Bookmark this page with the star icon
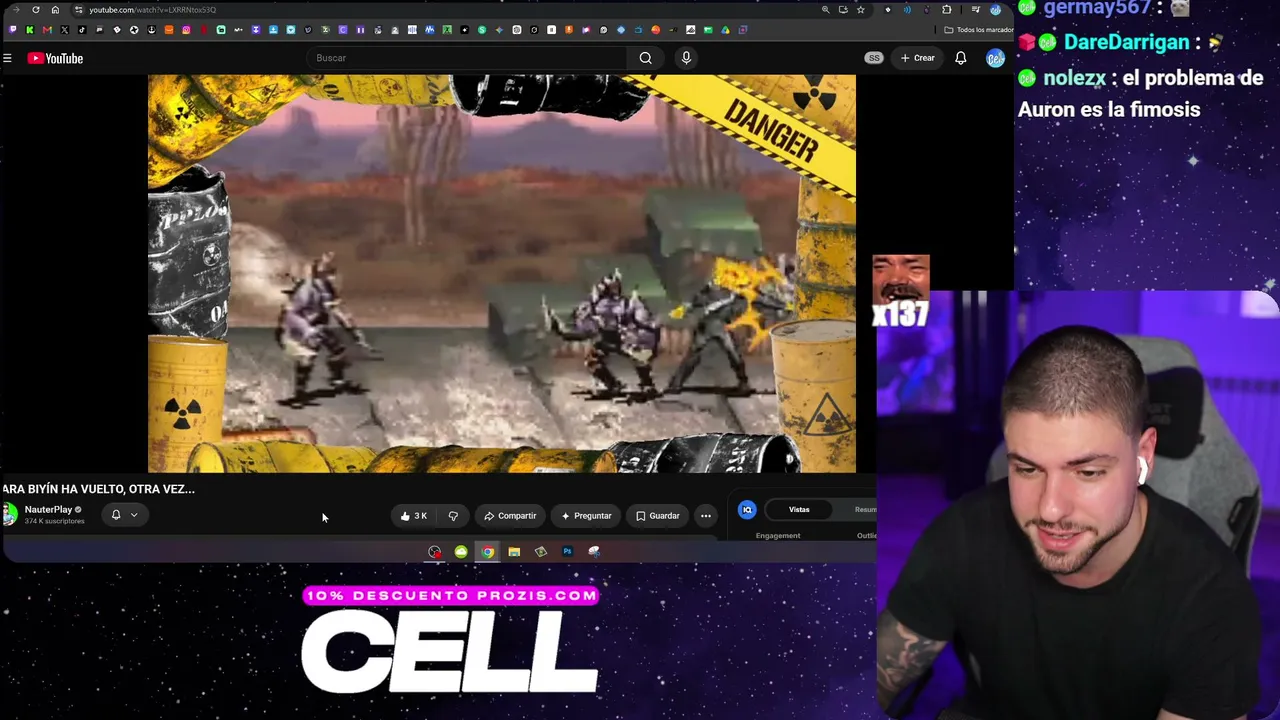Image resolution: width=1280 pixels, height=720 pixels. [860, 10]
